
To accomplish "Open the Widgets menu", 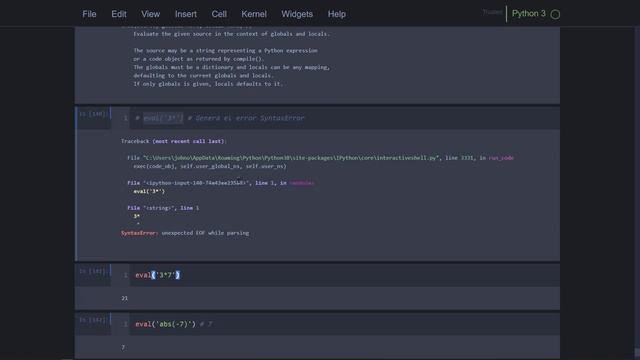I will click(x=297, y=14).
